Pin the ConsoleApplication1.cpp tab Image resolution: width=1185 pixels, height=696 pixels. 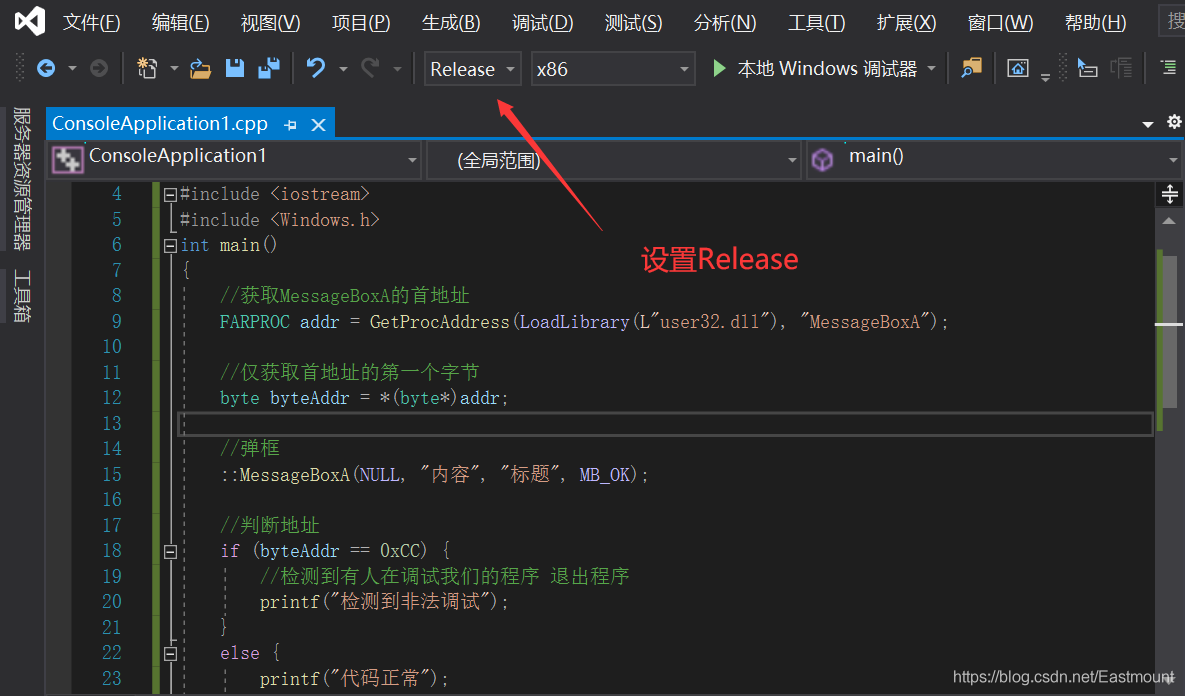pos(290,125)
